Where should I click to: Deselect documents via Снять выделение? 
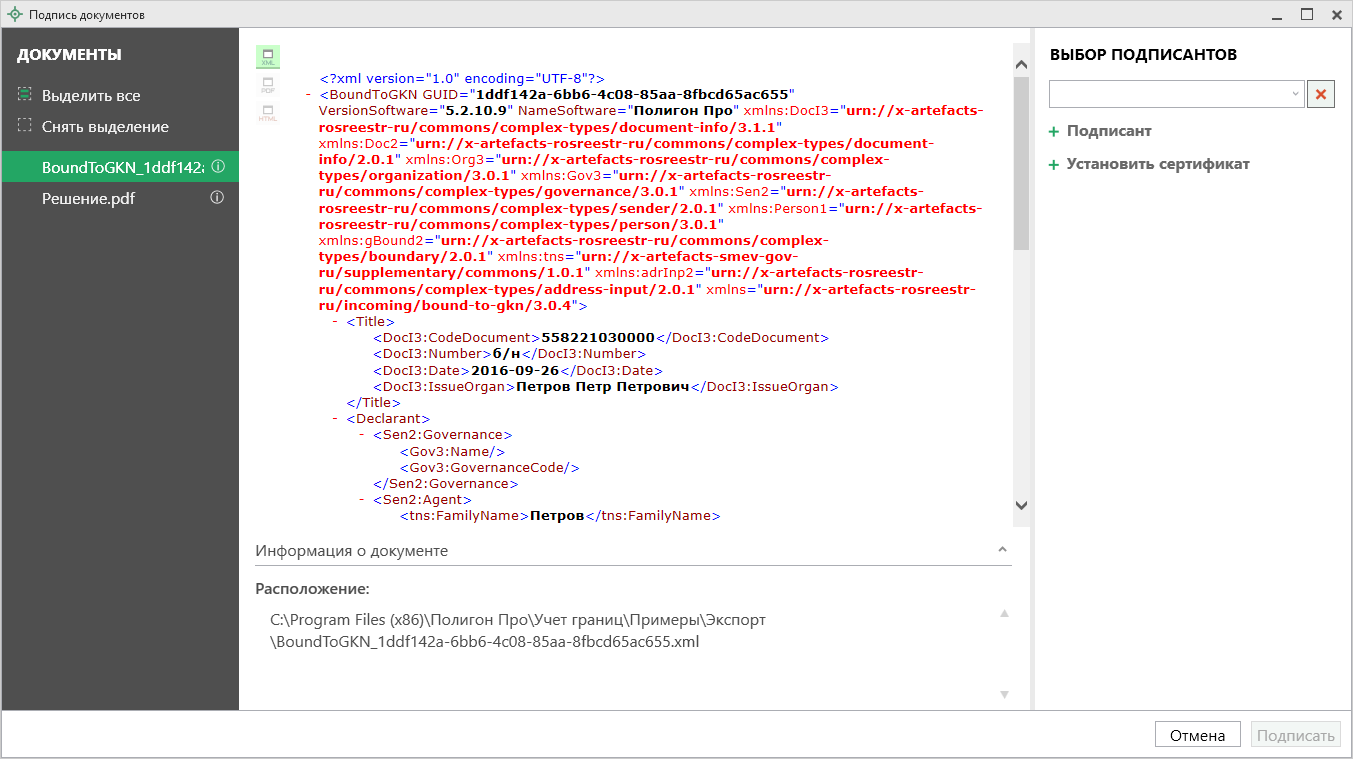coord(104,127)
